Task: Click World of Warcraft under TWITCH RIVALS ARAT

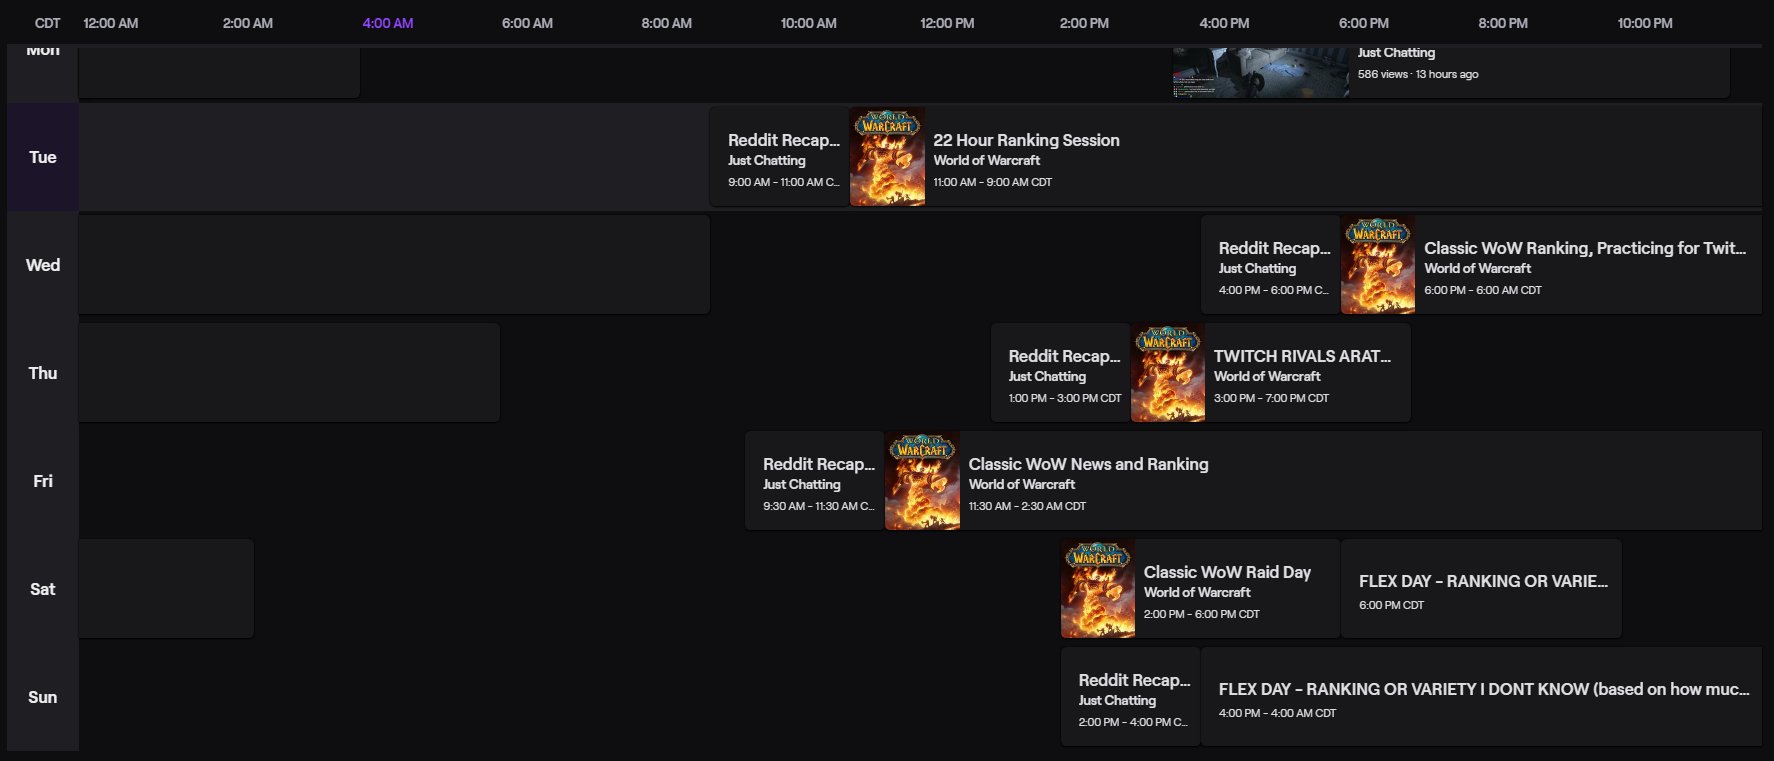Action: pyautogui.click(x=1267, y=376)
